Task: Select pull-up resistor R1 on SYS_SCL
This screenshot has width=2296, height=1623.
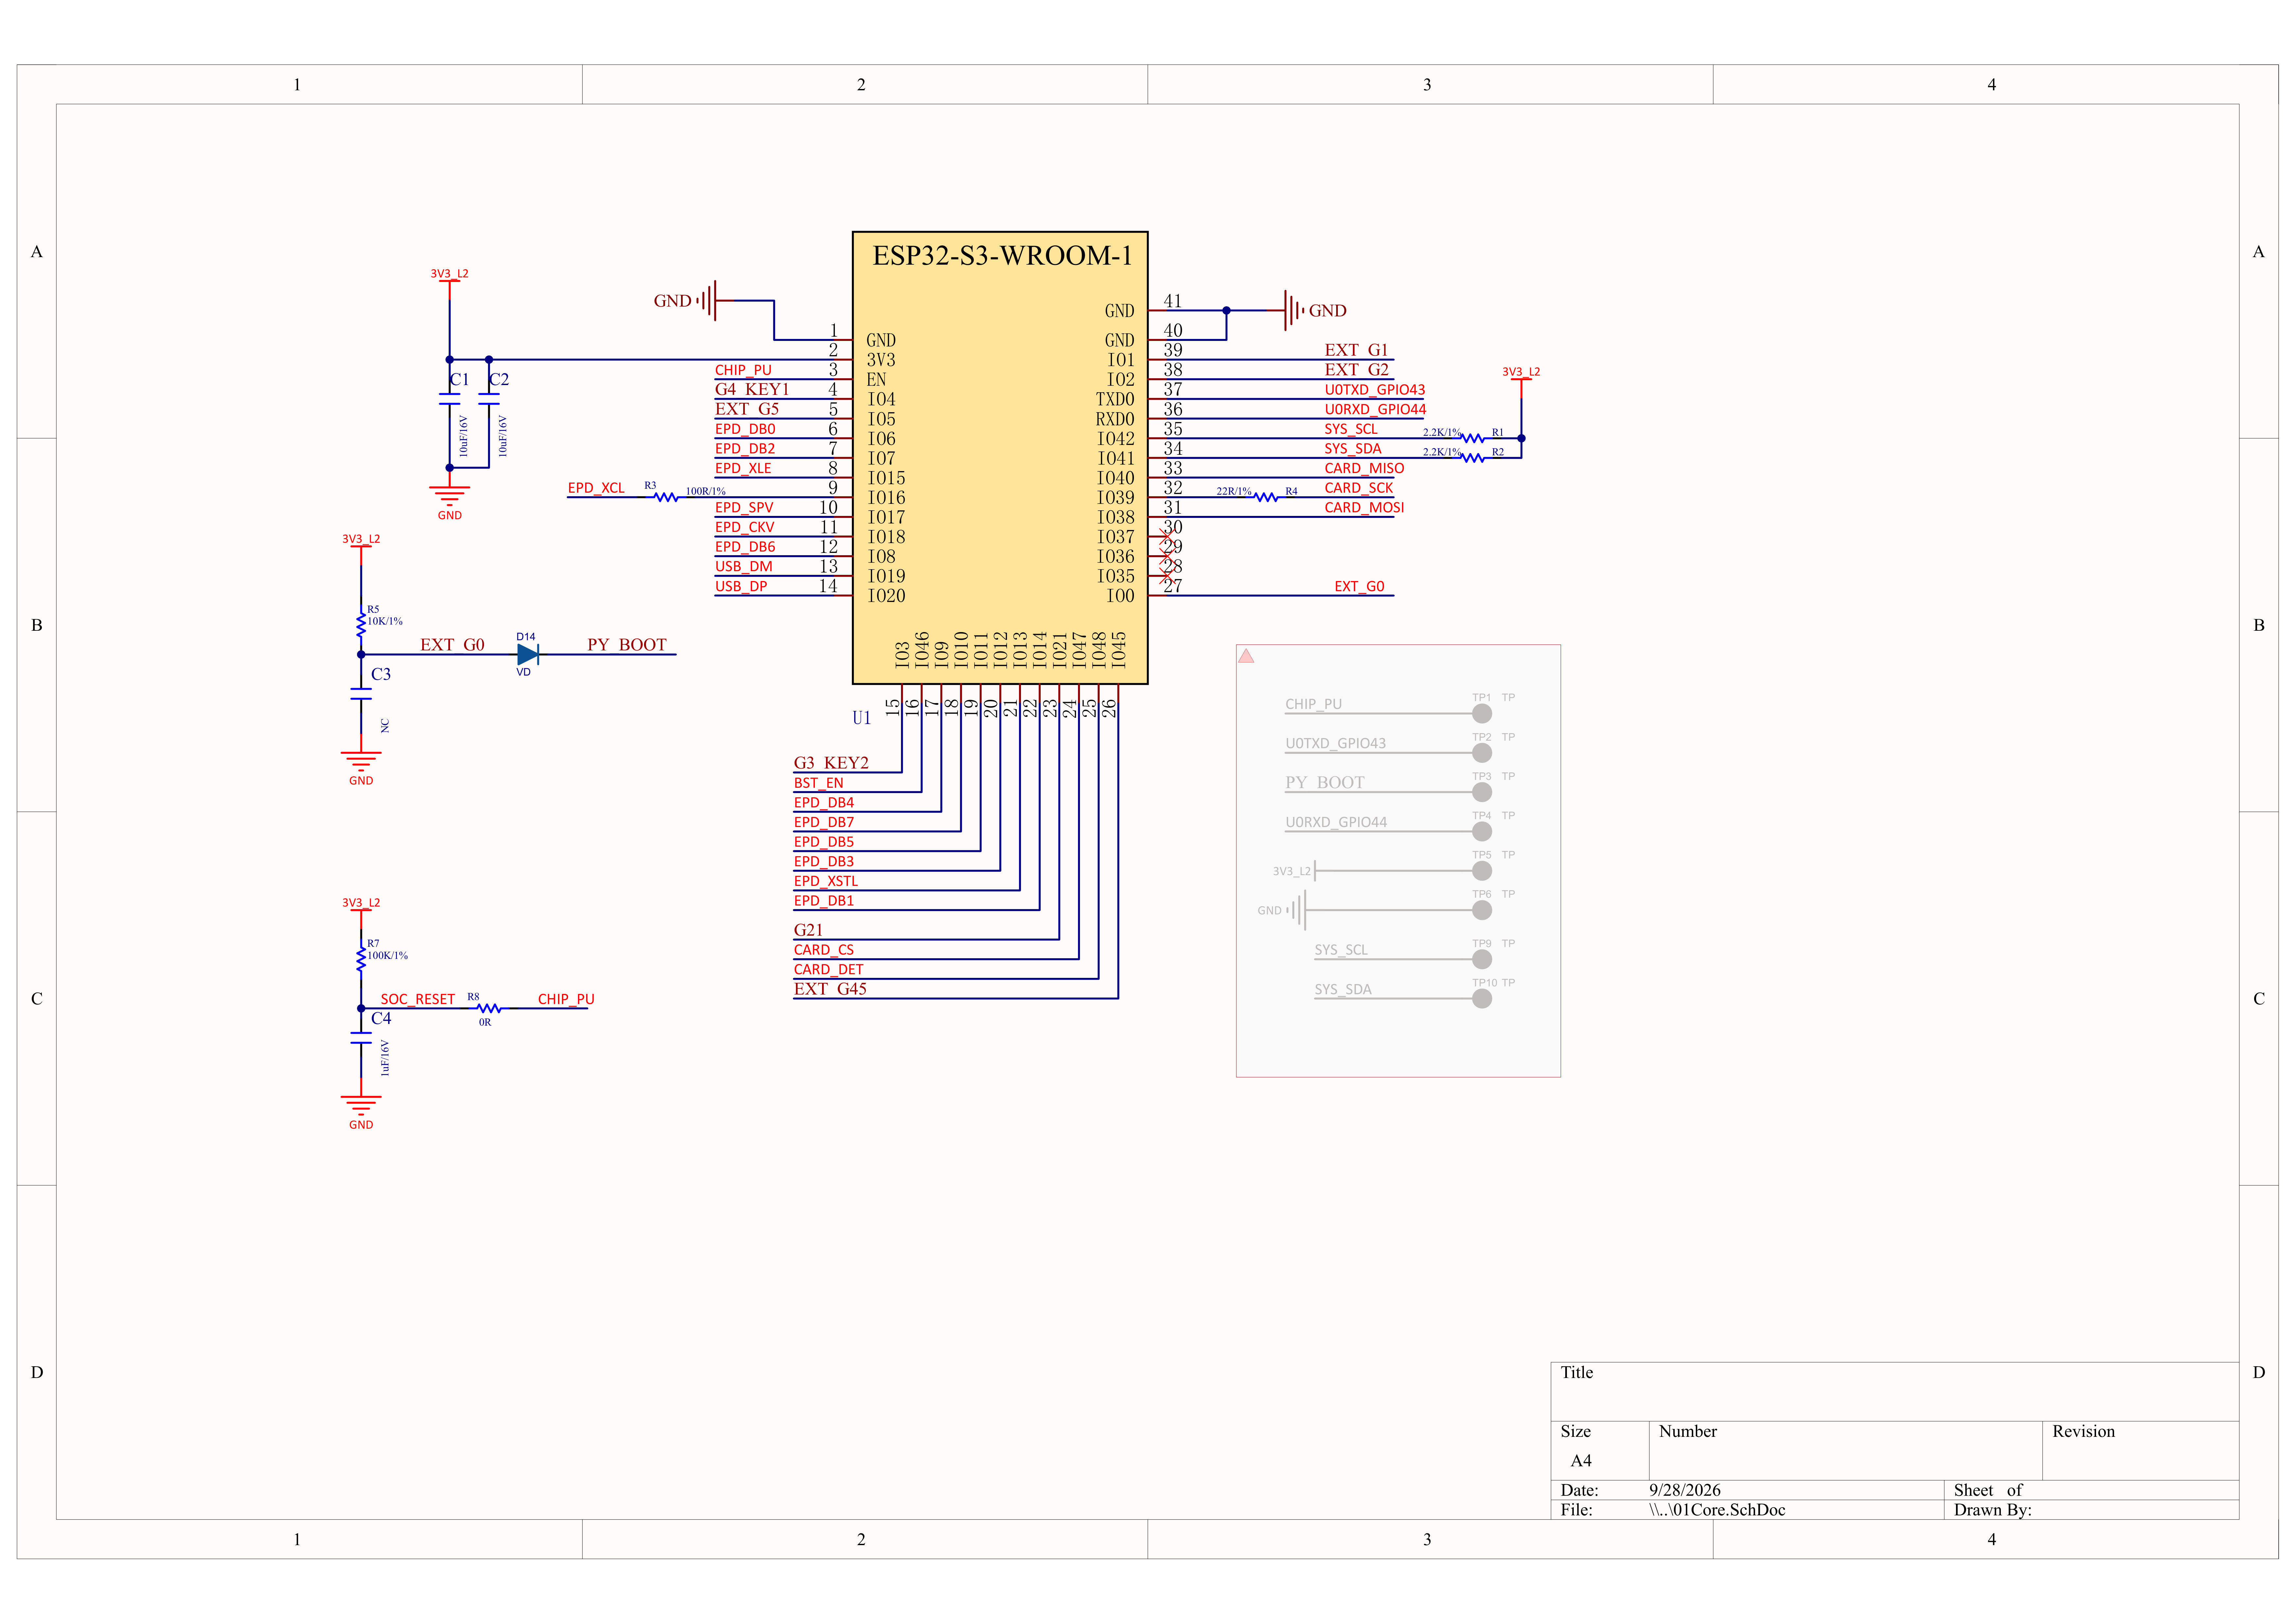Action: point(1473,438)
